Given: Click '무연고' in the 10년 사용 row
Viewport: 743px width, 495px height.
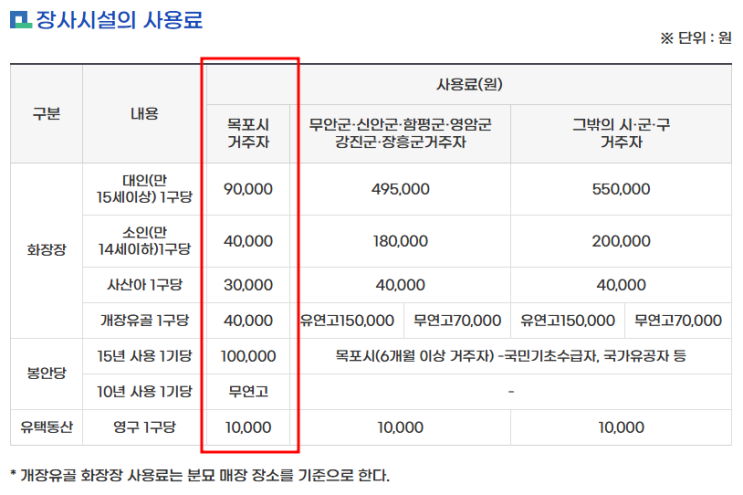Looking at the screenshot, I should click(x=248, y=391).
